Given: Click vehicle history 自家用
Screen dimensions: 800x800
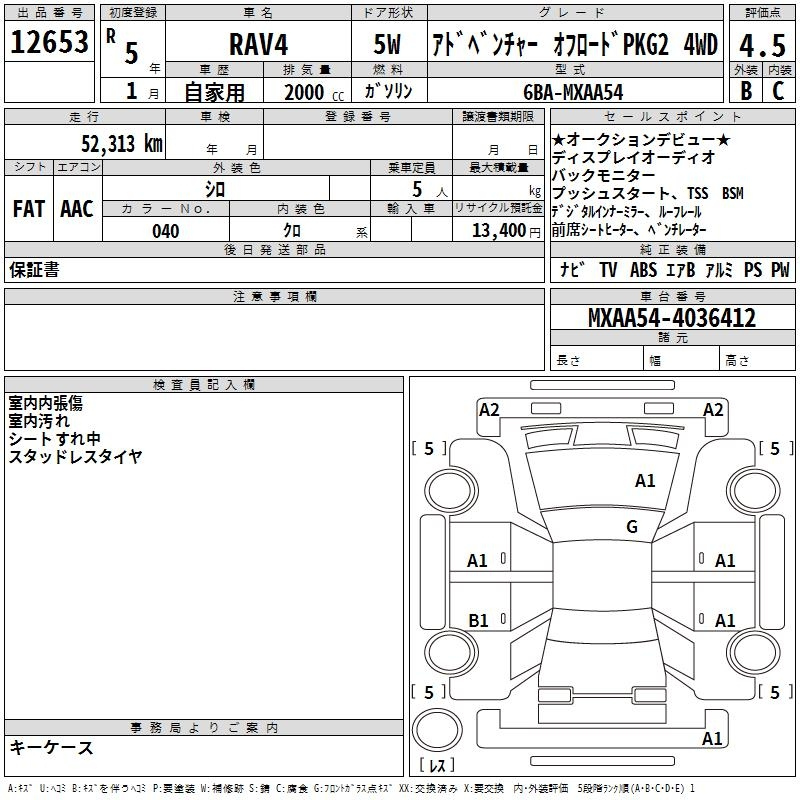Looking at the screenshot, I should pos(214,92).
